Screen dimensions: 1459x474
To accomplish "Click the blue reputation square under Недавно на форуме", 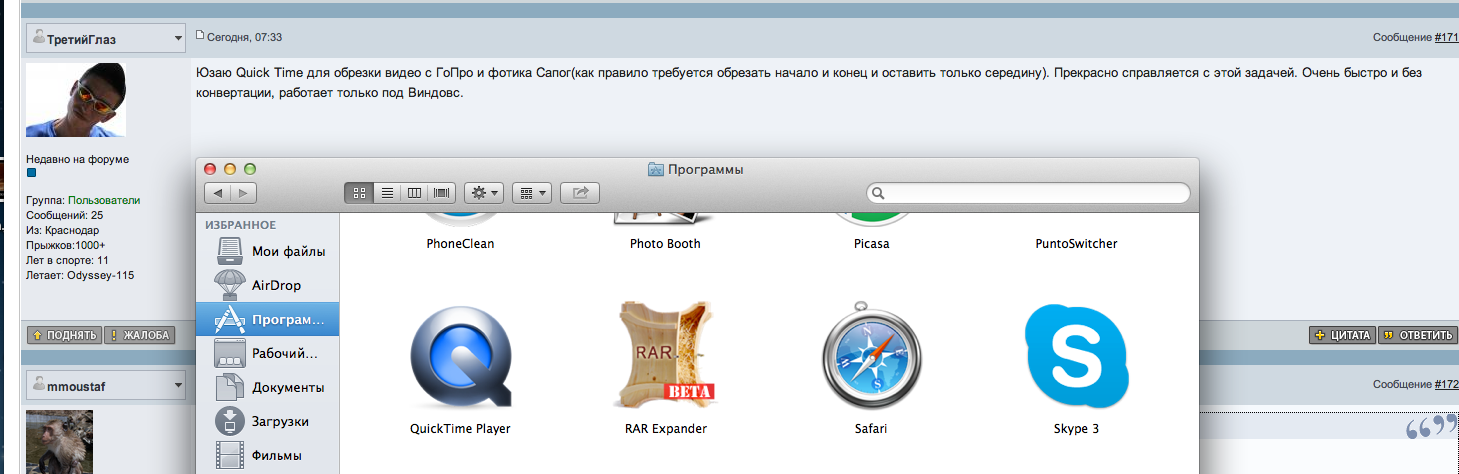I will coord(31,173).
